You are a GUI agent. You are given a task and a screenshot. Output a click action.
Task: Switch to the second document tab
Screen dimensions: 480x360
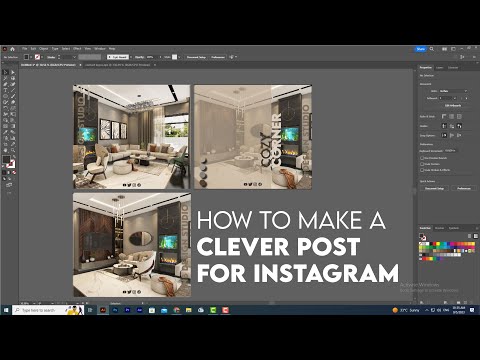coord(117,65)
